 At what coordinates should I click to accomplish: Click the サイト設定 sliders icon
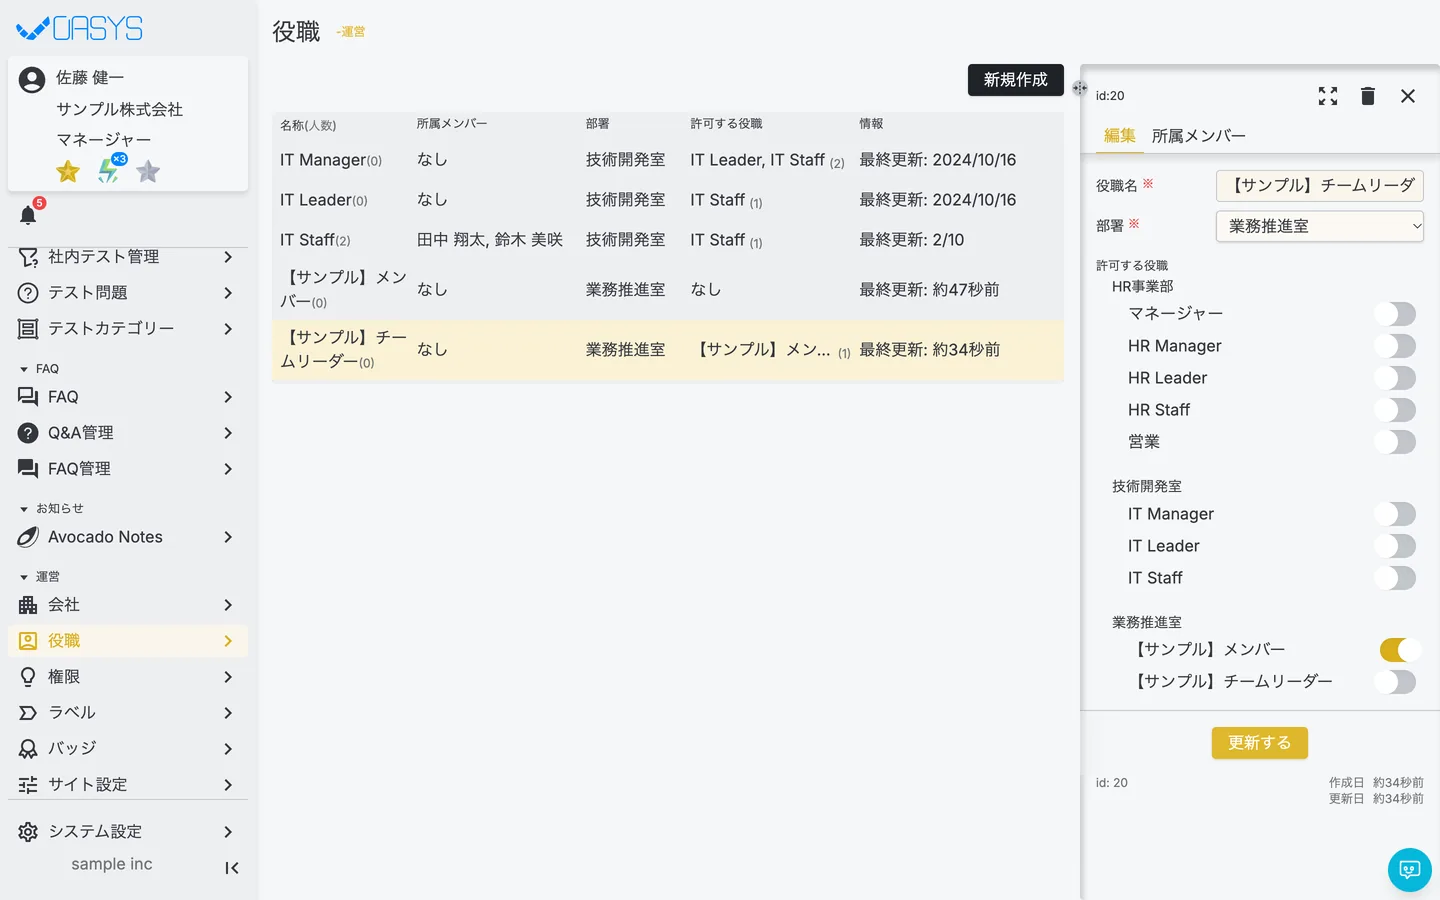(x=28, y=785)
